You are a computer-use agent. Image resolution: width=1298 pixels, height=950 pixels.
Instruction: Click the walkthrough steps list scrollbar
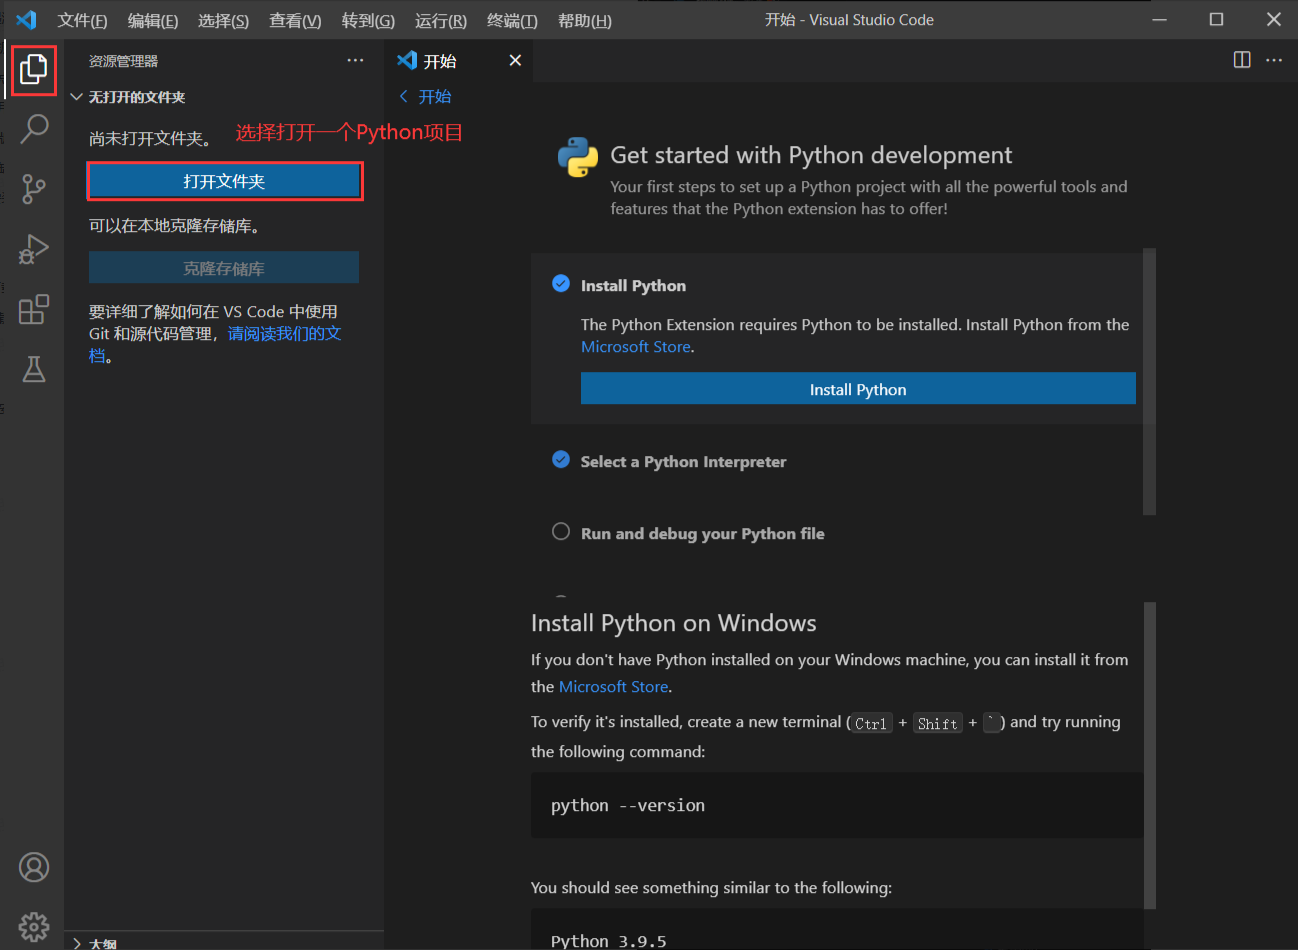pyautogui.click(x=1149, y=382)
